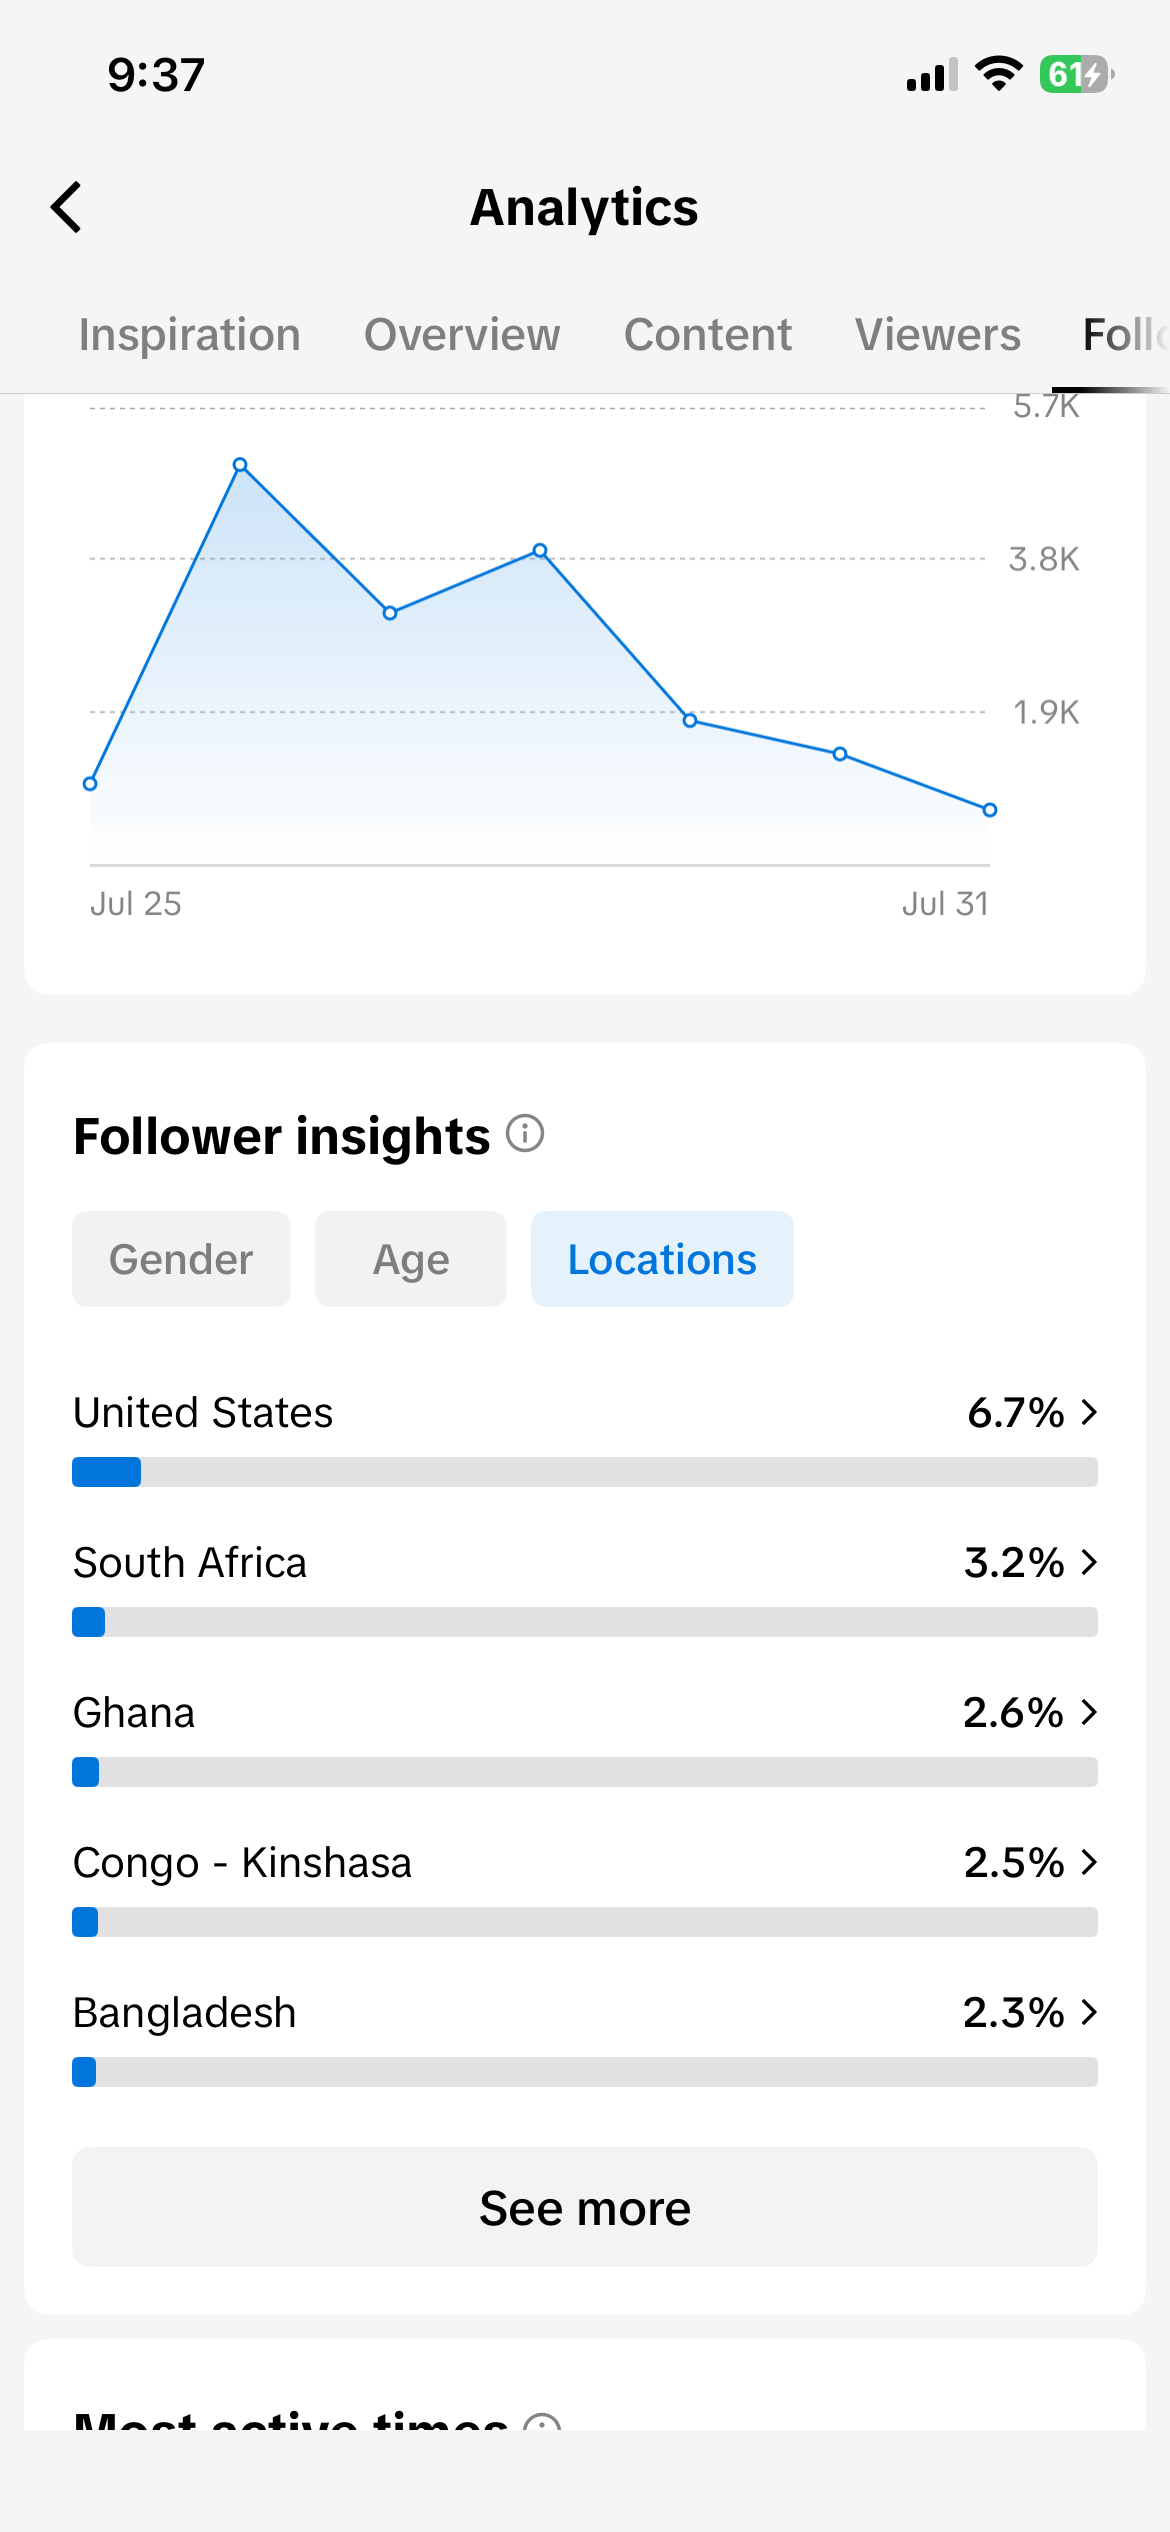The image size is (1170, 2532).
Task: Tap the back arrow icon
Action: (66, 207)
